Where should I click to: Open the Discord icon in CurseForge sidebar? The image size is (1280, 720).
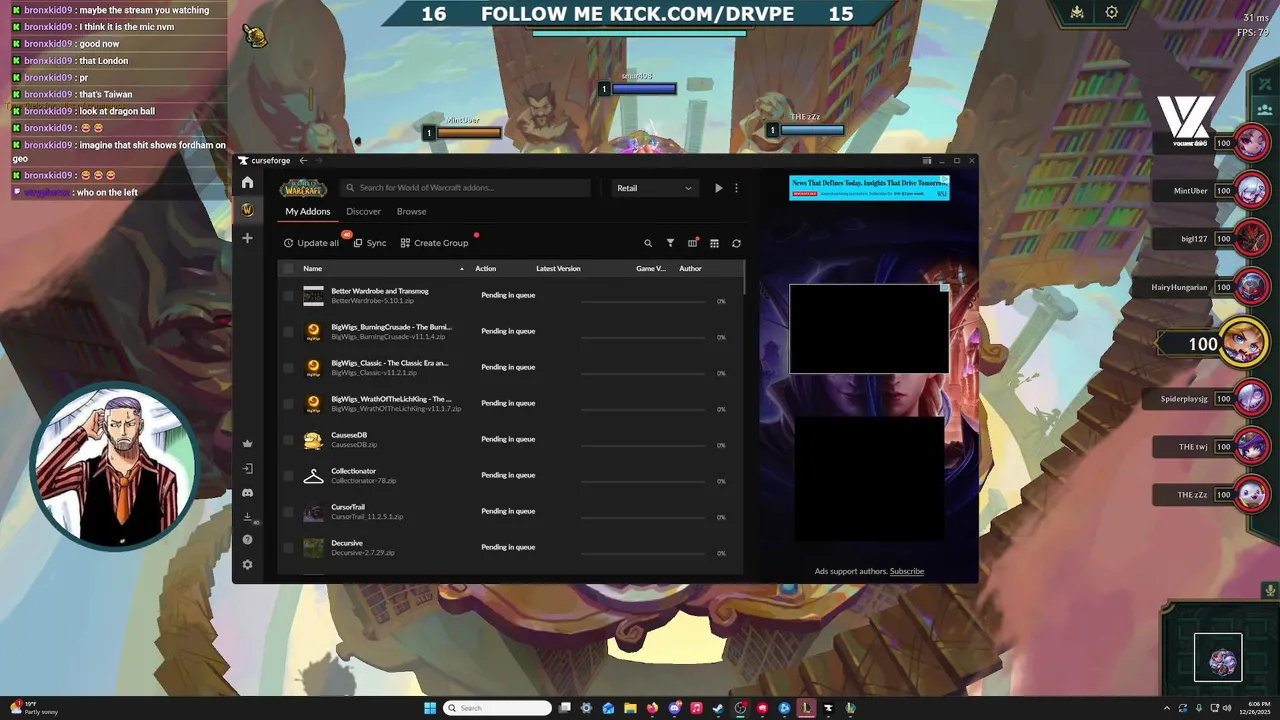pyautogui.click(x=247, y=493)
